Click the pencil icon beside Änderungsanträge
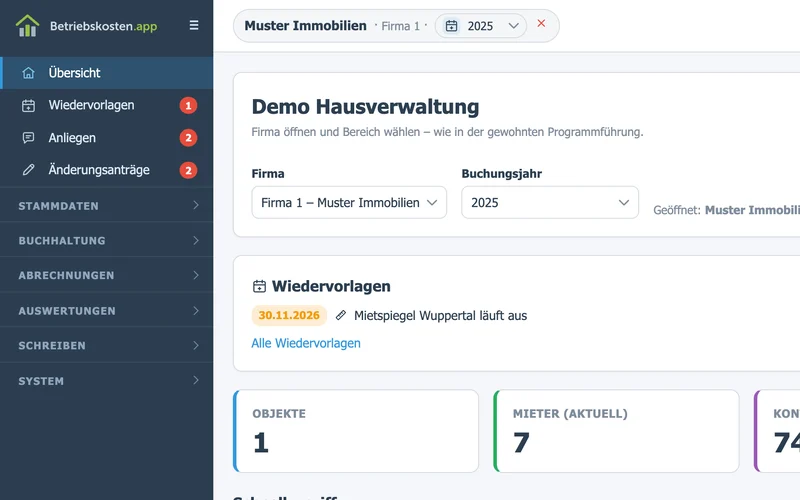 coord(29,170)
